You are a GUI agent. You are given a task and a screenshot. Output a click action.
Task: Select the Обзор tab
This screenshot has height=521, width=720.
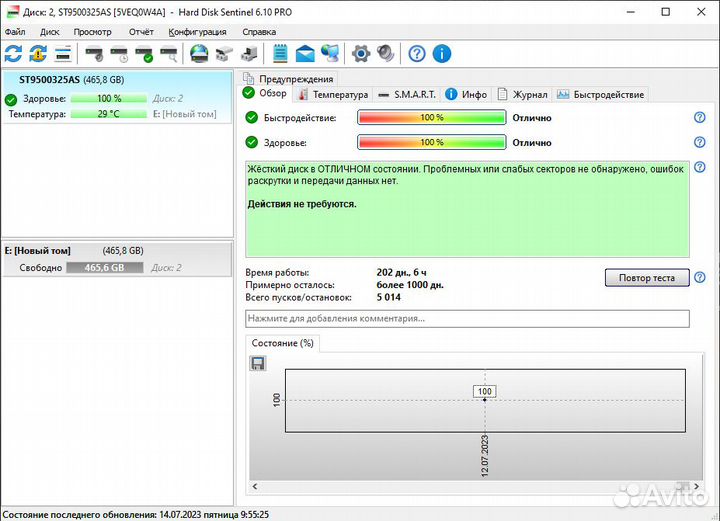(x=265, y=93)
